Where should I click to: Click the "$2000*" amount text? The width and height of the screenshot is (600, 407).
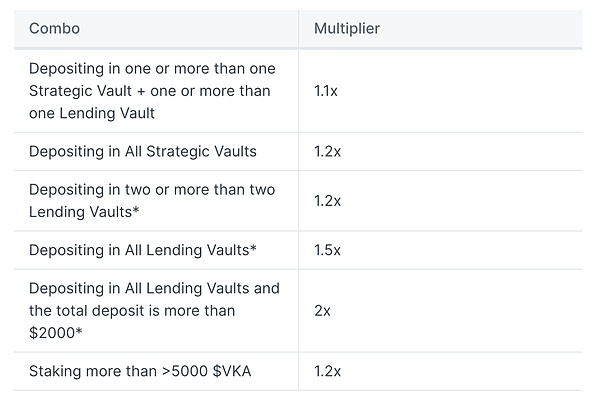(54, 332)
